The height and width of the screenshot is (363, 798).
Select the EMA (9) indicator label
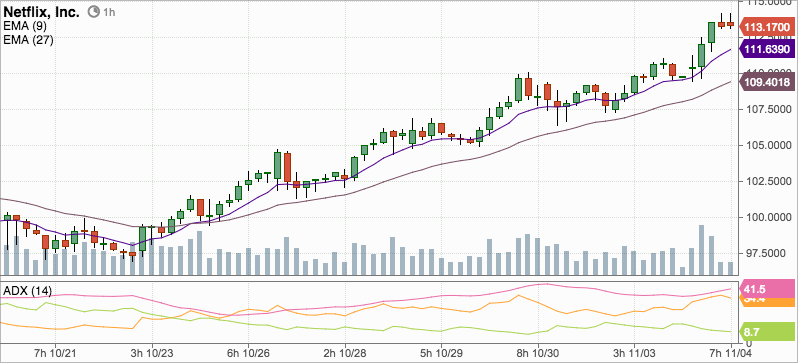tap(24, 27)
